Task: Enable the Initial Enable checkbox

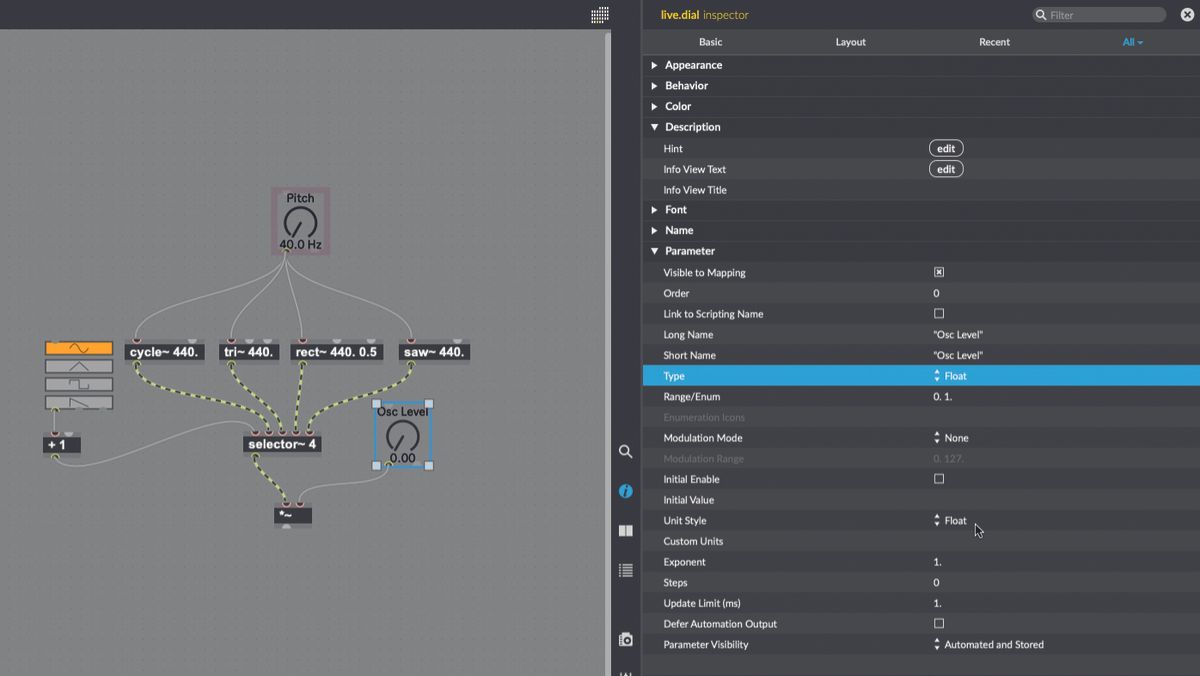Action: [x=939, y=479]
